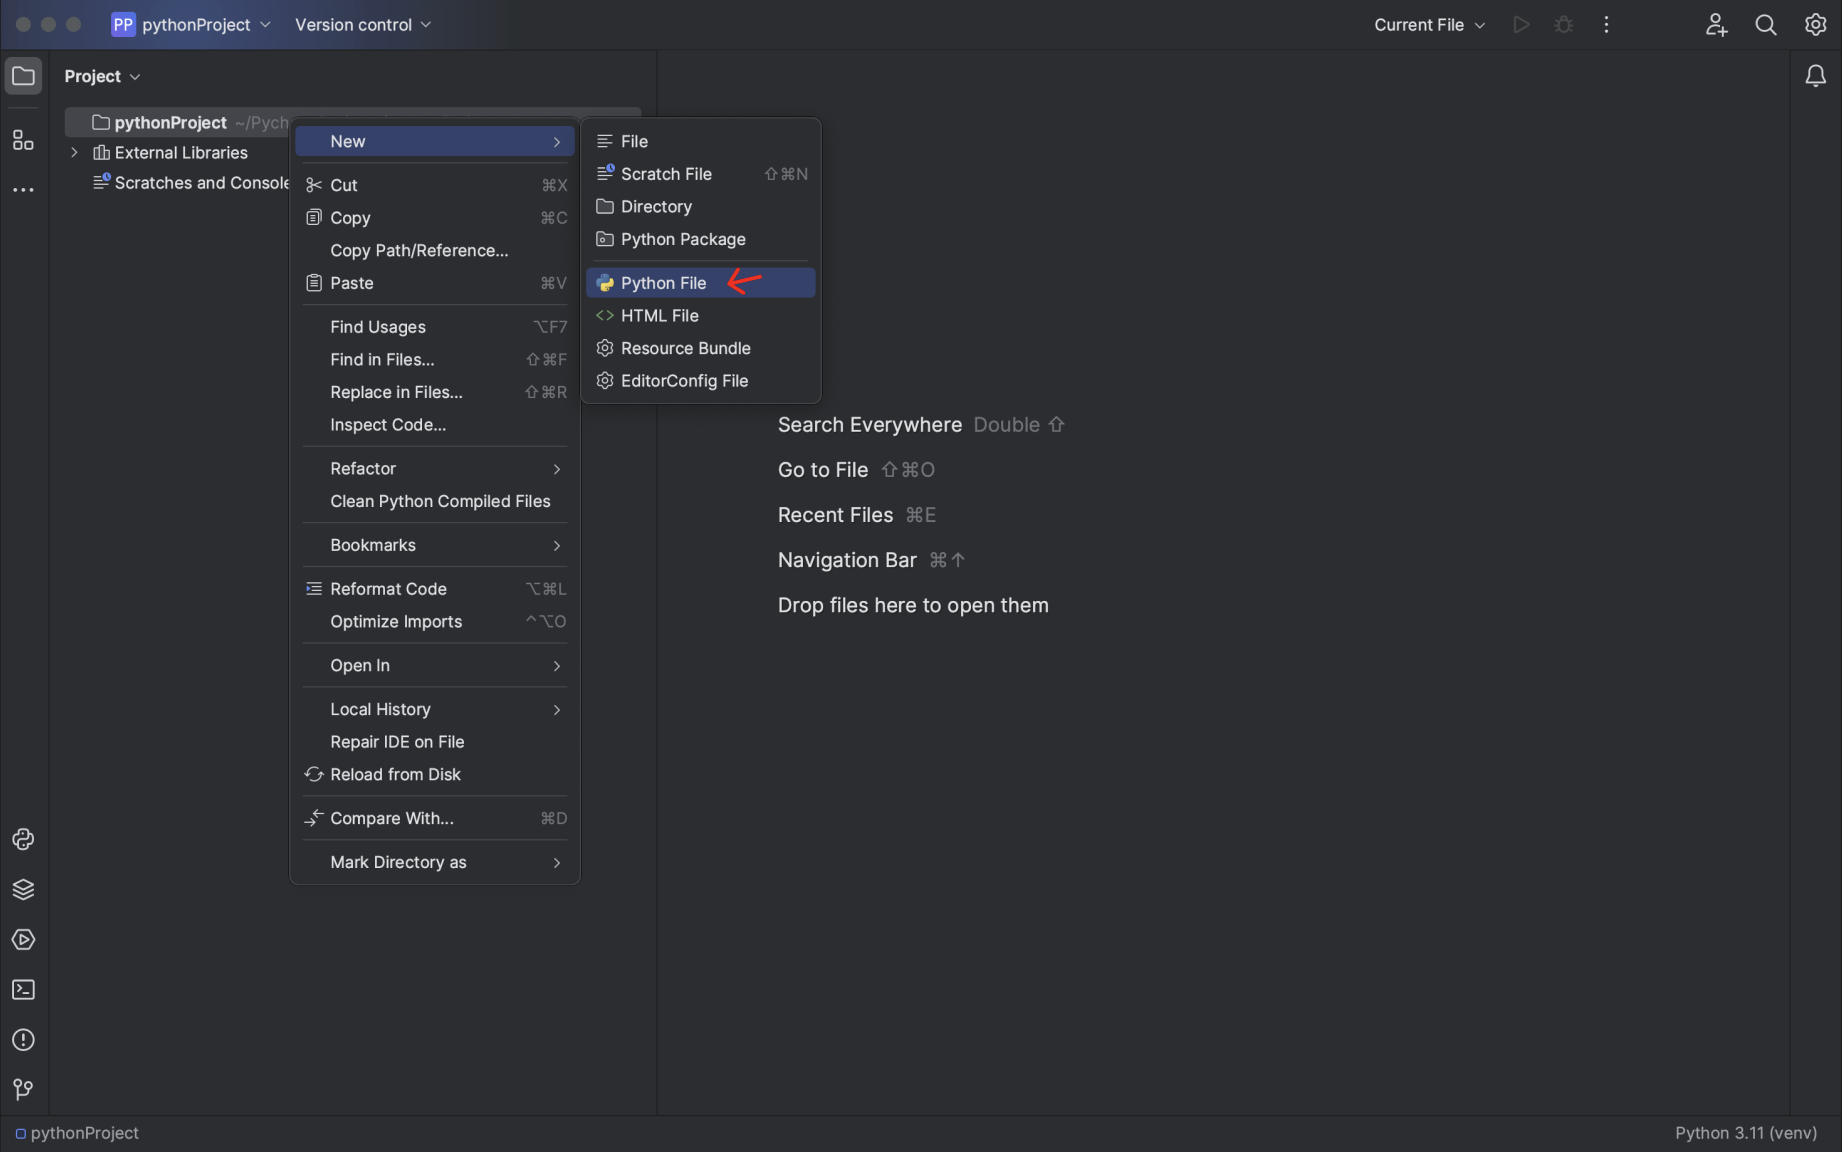Viewport: 1842px width, 1152px height.
Task: Open the Search Everywhere magnifier icon
Action: (1766, 25)
